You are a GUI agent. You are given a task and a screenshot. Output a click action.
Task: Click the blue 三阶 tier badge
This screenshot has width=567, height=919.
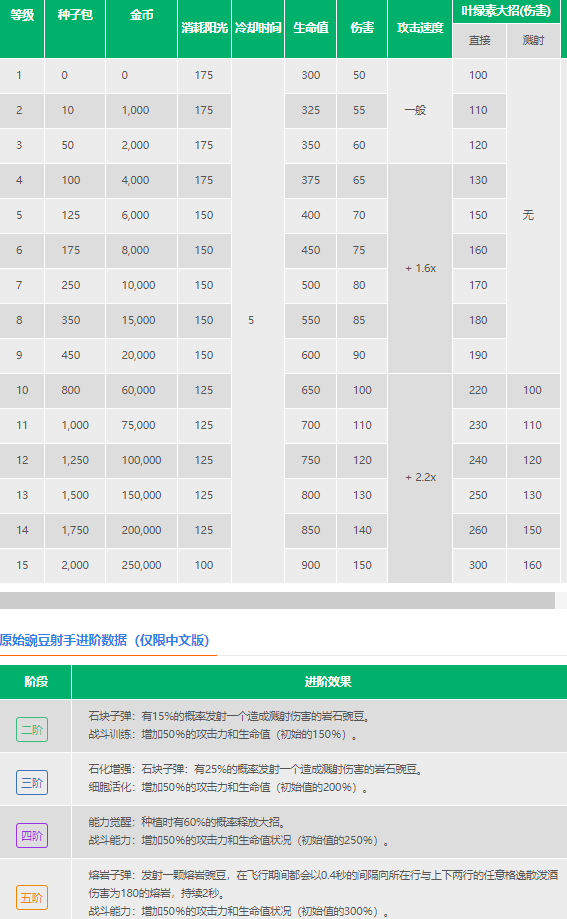pos(32,782)
